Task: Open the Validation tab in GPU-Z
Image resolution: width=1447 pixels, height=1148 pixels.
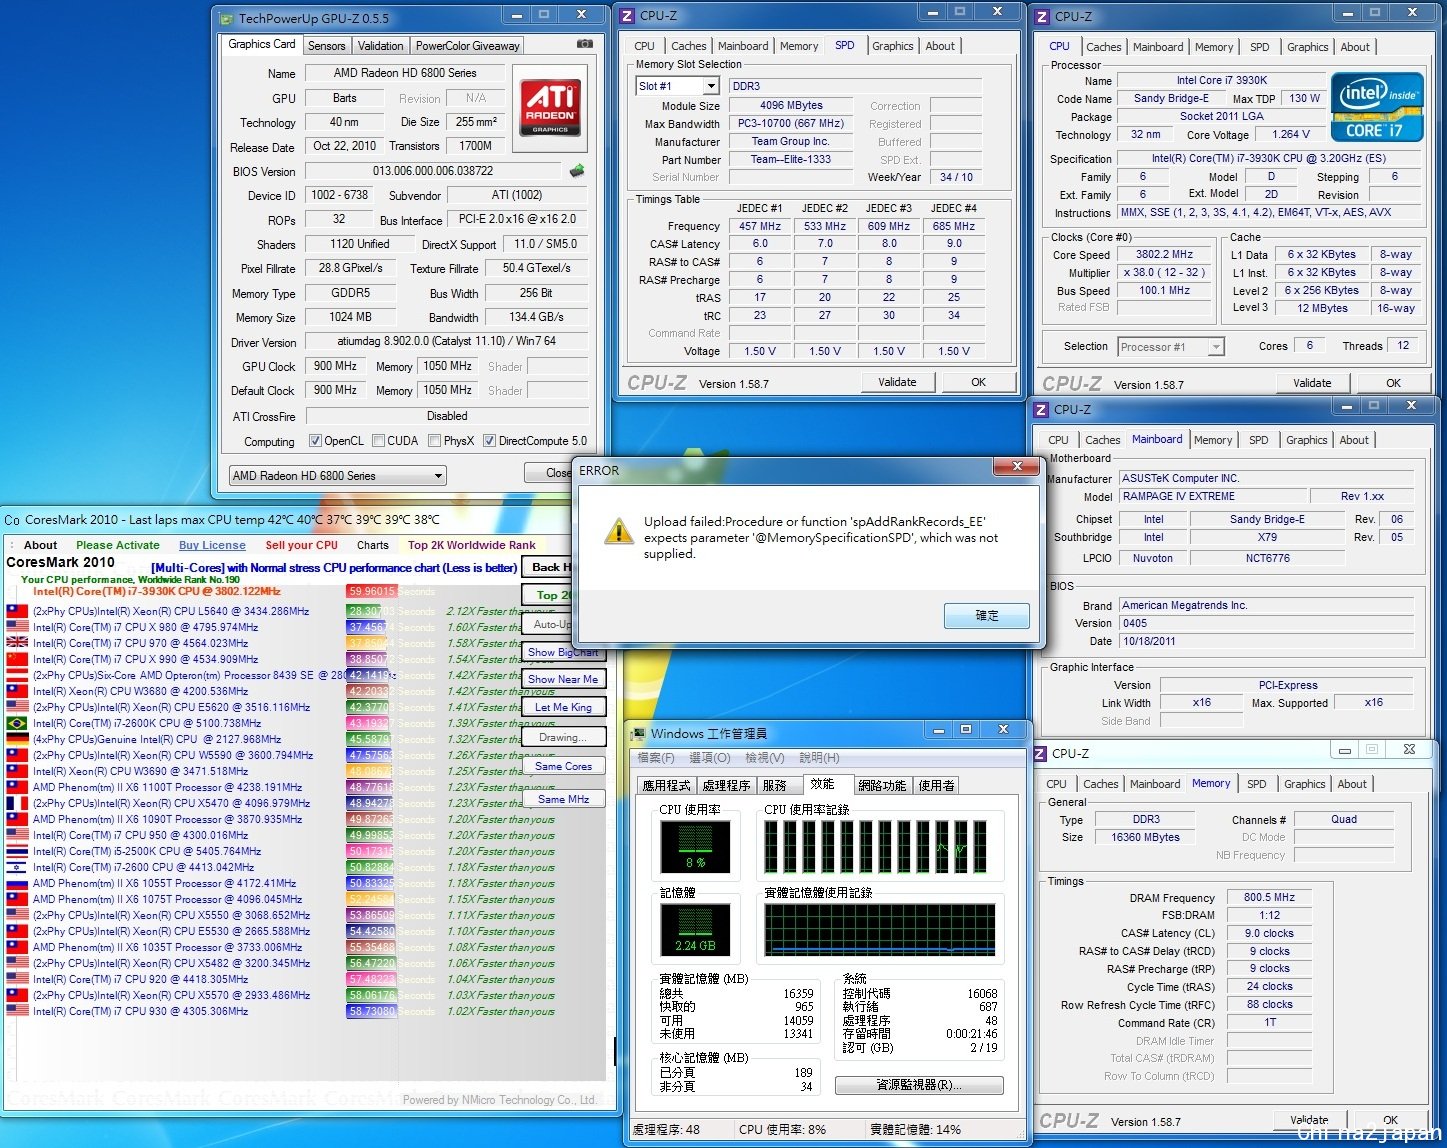Action: click(x=381, y=46)
